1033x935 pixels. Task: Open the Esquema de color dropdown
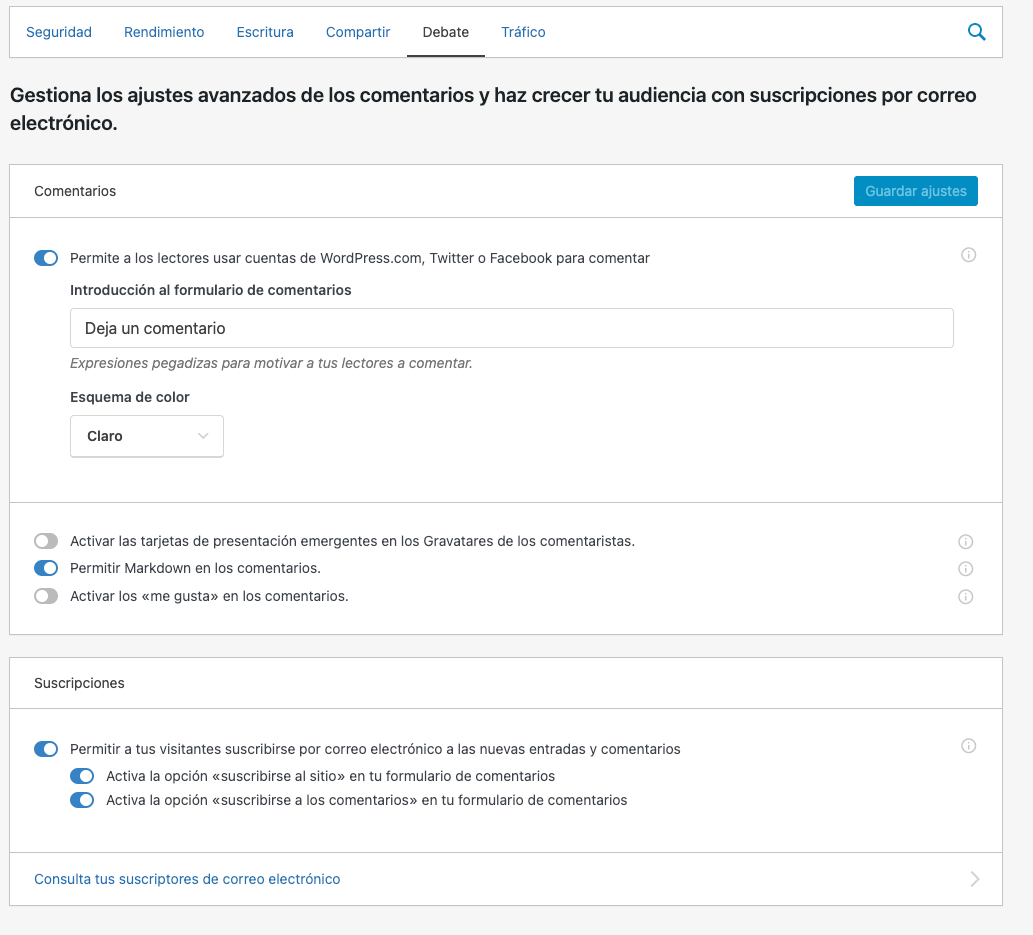coord(147,436)
